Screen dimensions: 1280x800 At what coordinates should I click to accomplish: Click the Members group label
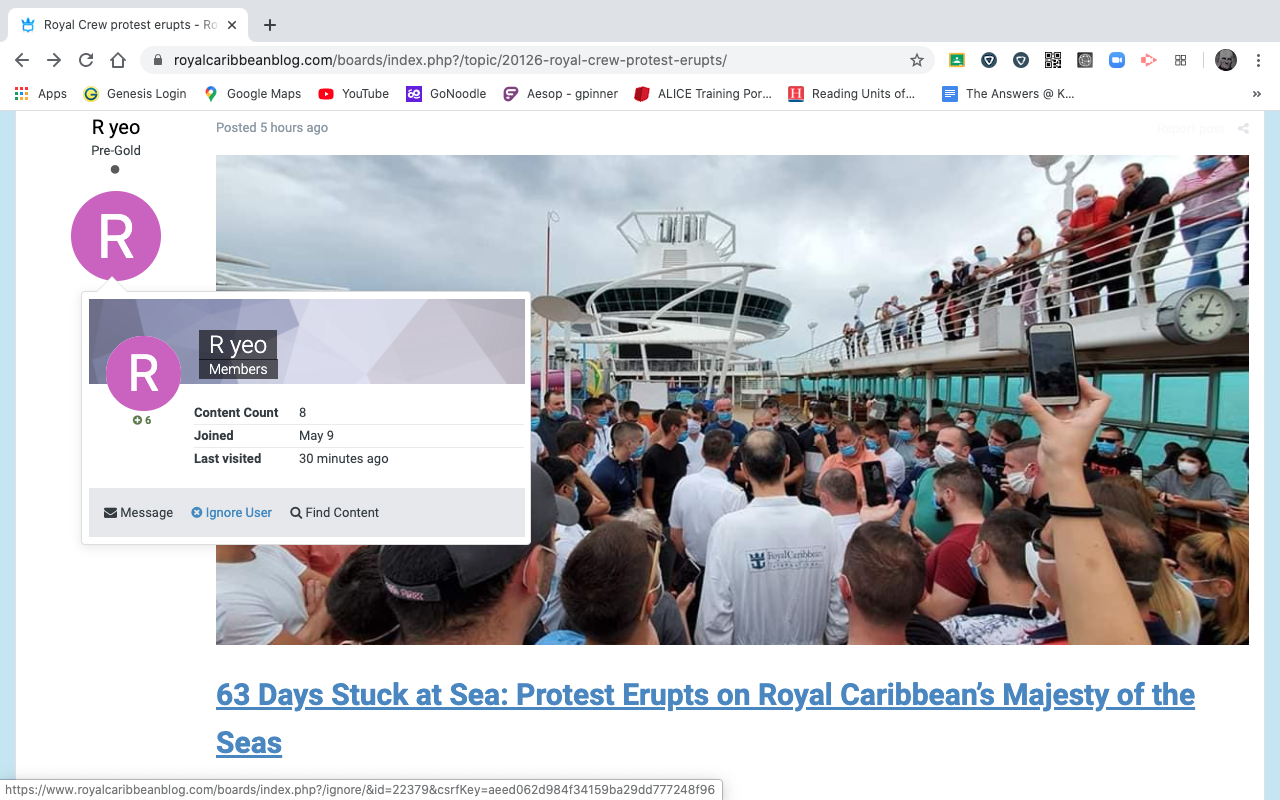pos(238,369)
